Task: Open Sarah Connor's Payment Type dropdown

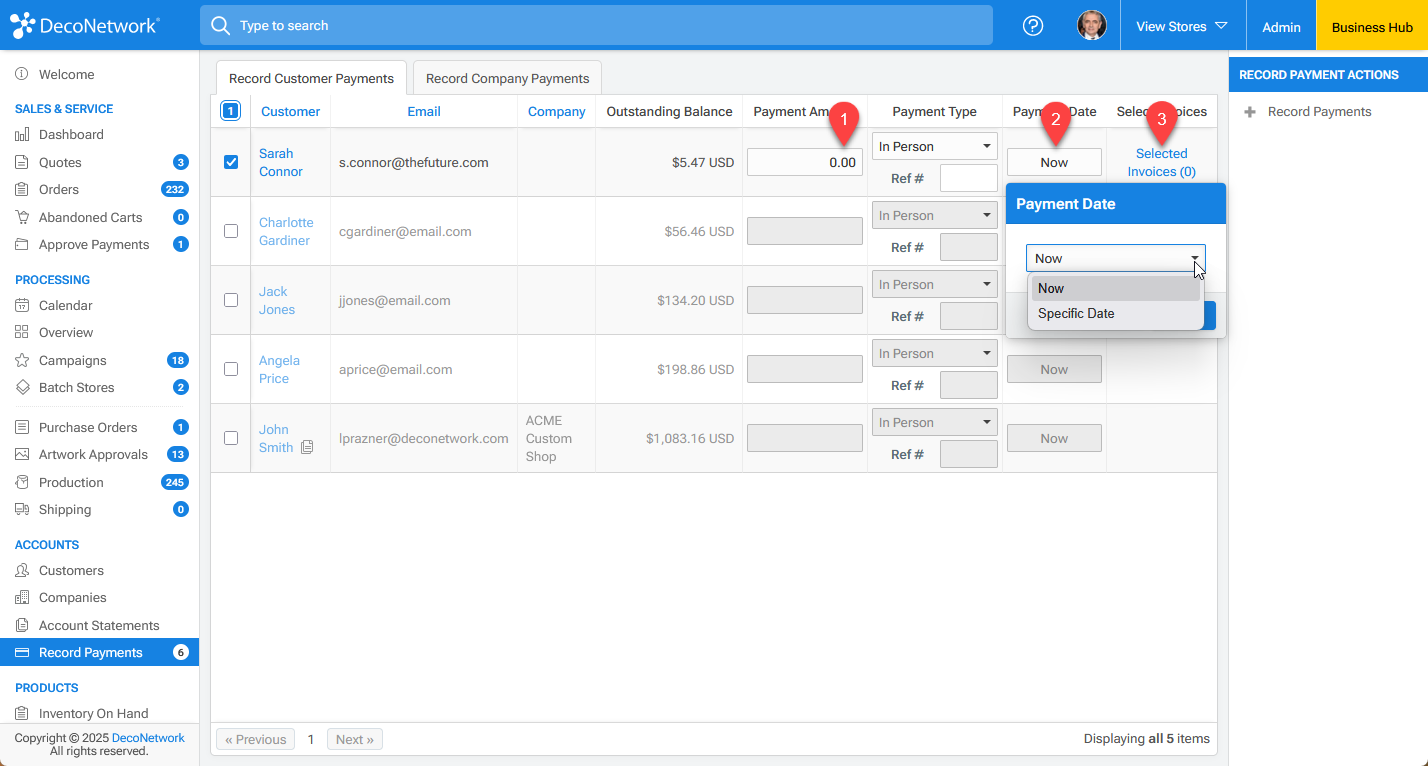Action: 935,146
